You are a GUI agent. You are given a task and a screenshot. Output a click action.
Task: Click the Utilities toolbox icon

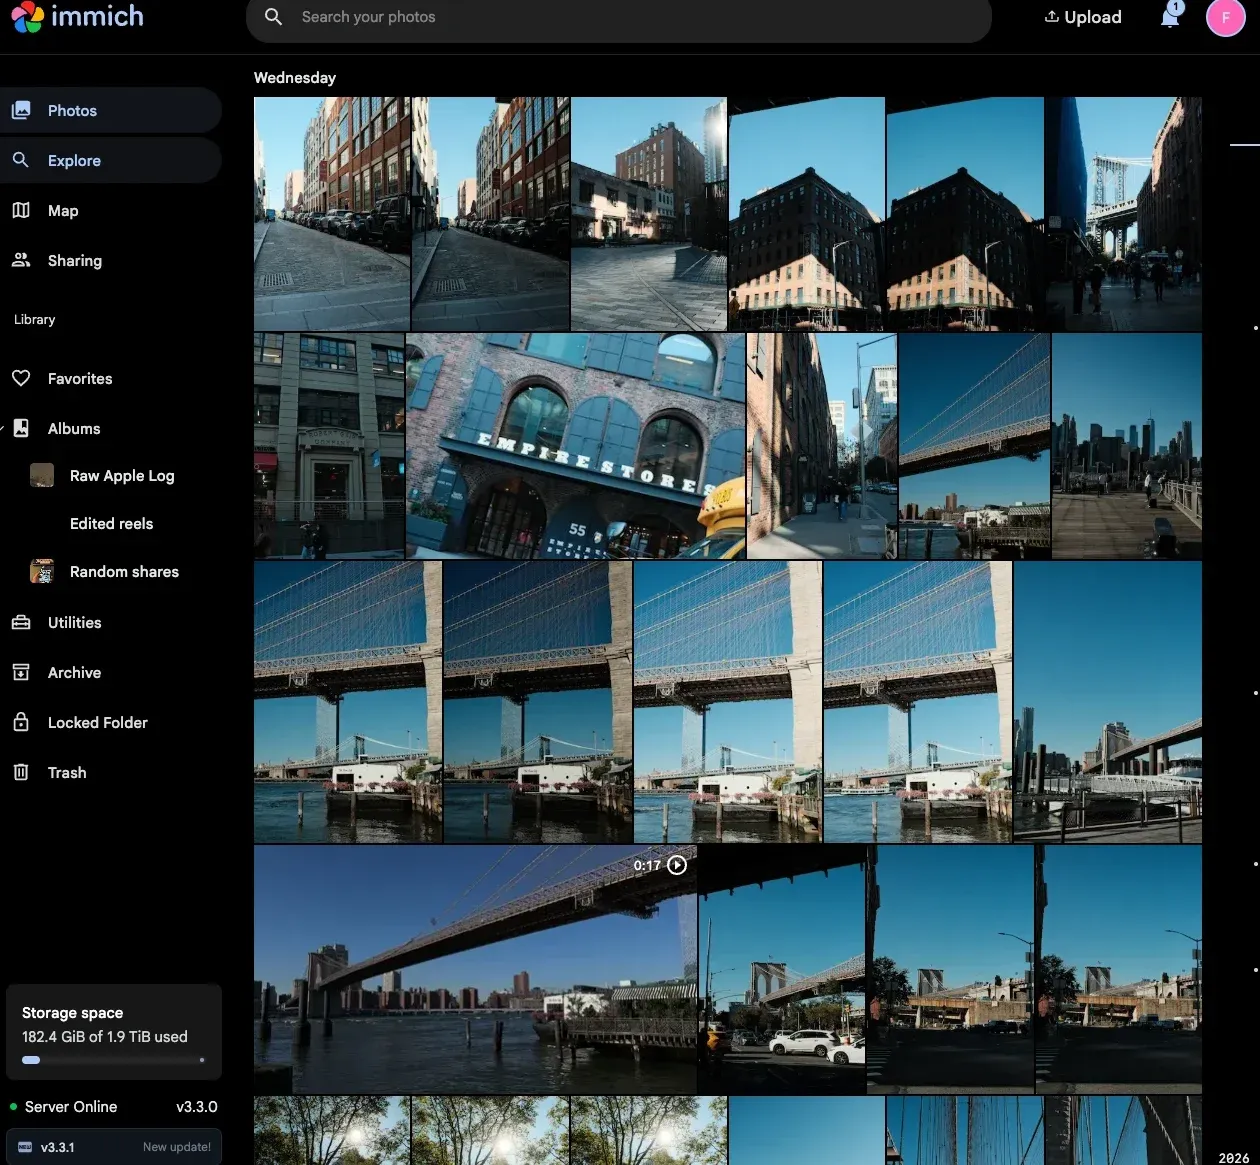point(21,622)
